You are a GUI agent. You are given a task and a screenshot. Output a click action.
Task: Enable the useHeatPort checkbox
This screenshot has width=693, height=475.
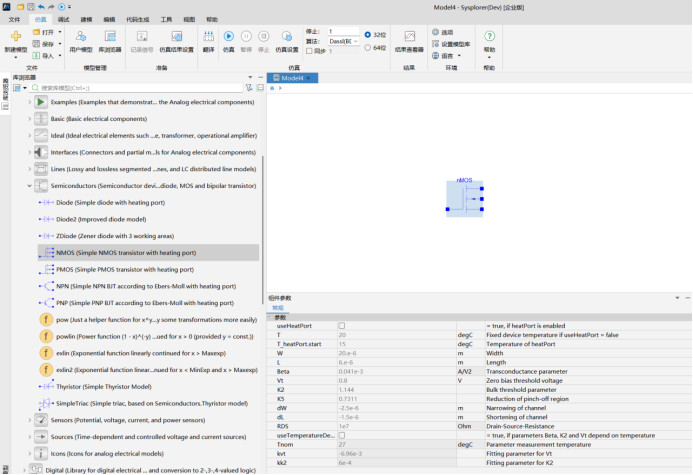[342, 326]
